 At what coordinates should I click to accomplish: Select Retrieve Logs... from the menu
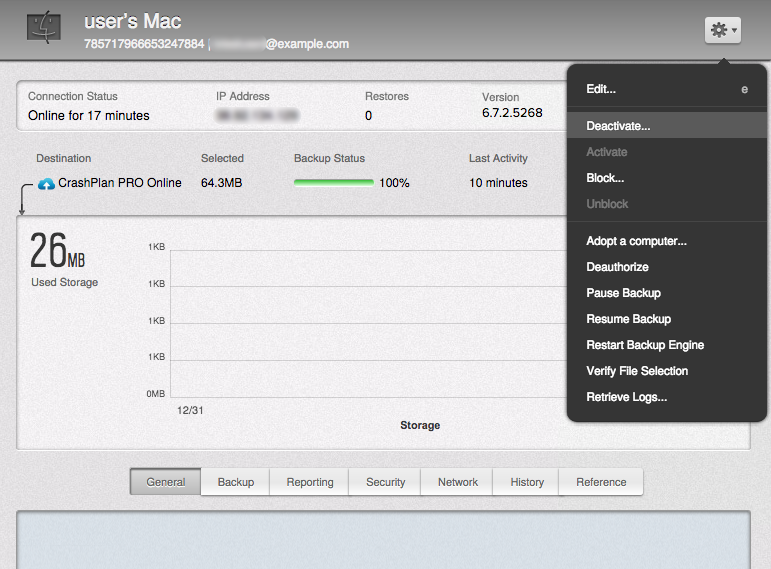[x=667, y=397]
